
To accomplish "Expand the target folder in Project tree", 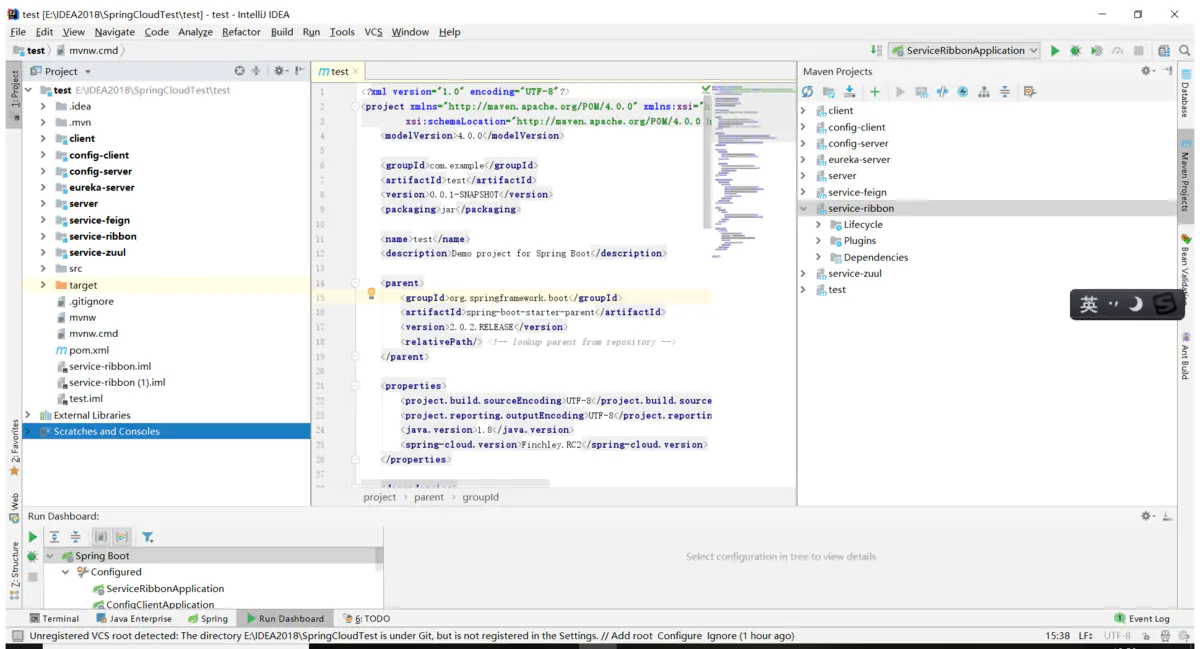I will coord(43,285).
